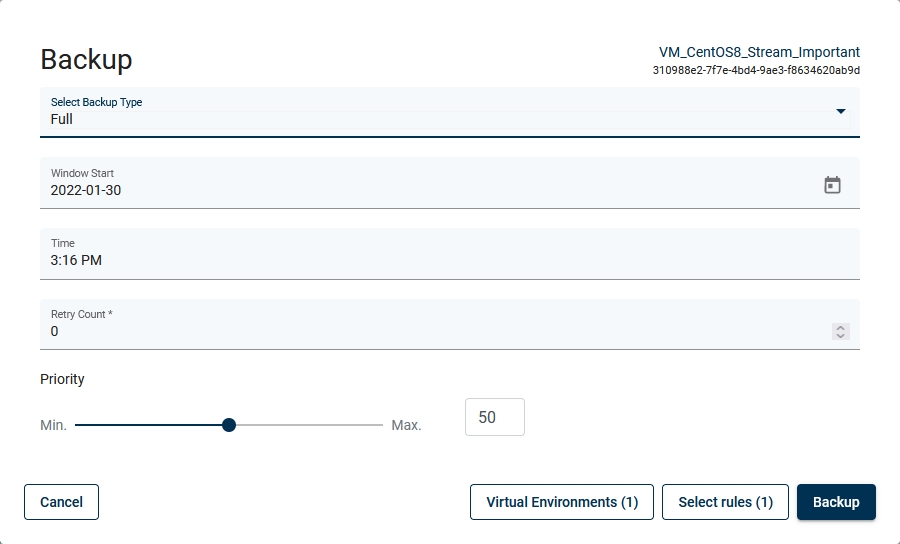
Task: Click the Window Start date 2022-01-30
Action: 86,190
